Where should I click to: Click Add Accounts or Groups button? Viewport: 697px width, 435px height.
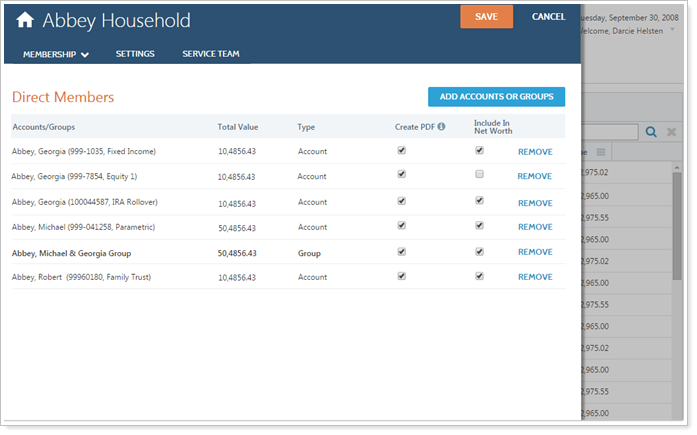[x=496, y=97]
